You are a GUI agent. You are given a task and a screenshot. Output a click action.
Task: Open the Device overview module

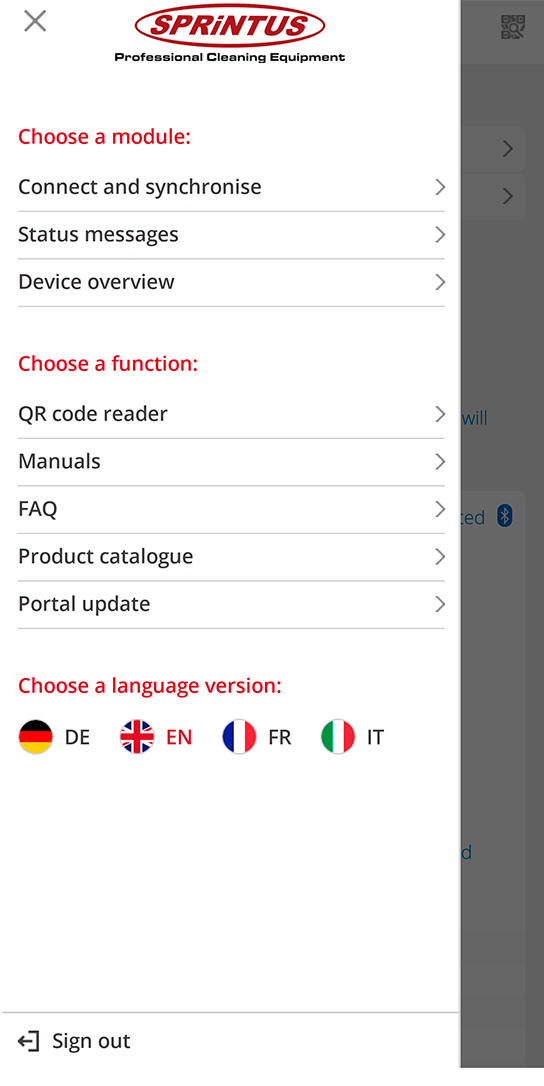231,283
